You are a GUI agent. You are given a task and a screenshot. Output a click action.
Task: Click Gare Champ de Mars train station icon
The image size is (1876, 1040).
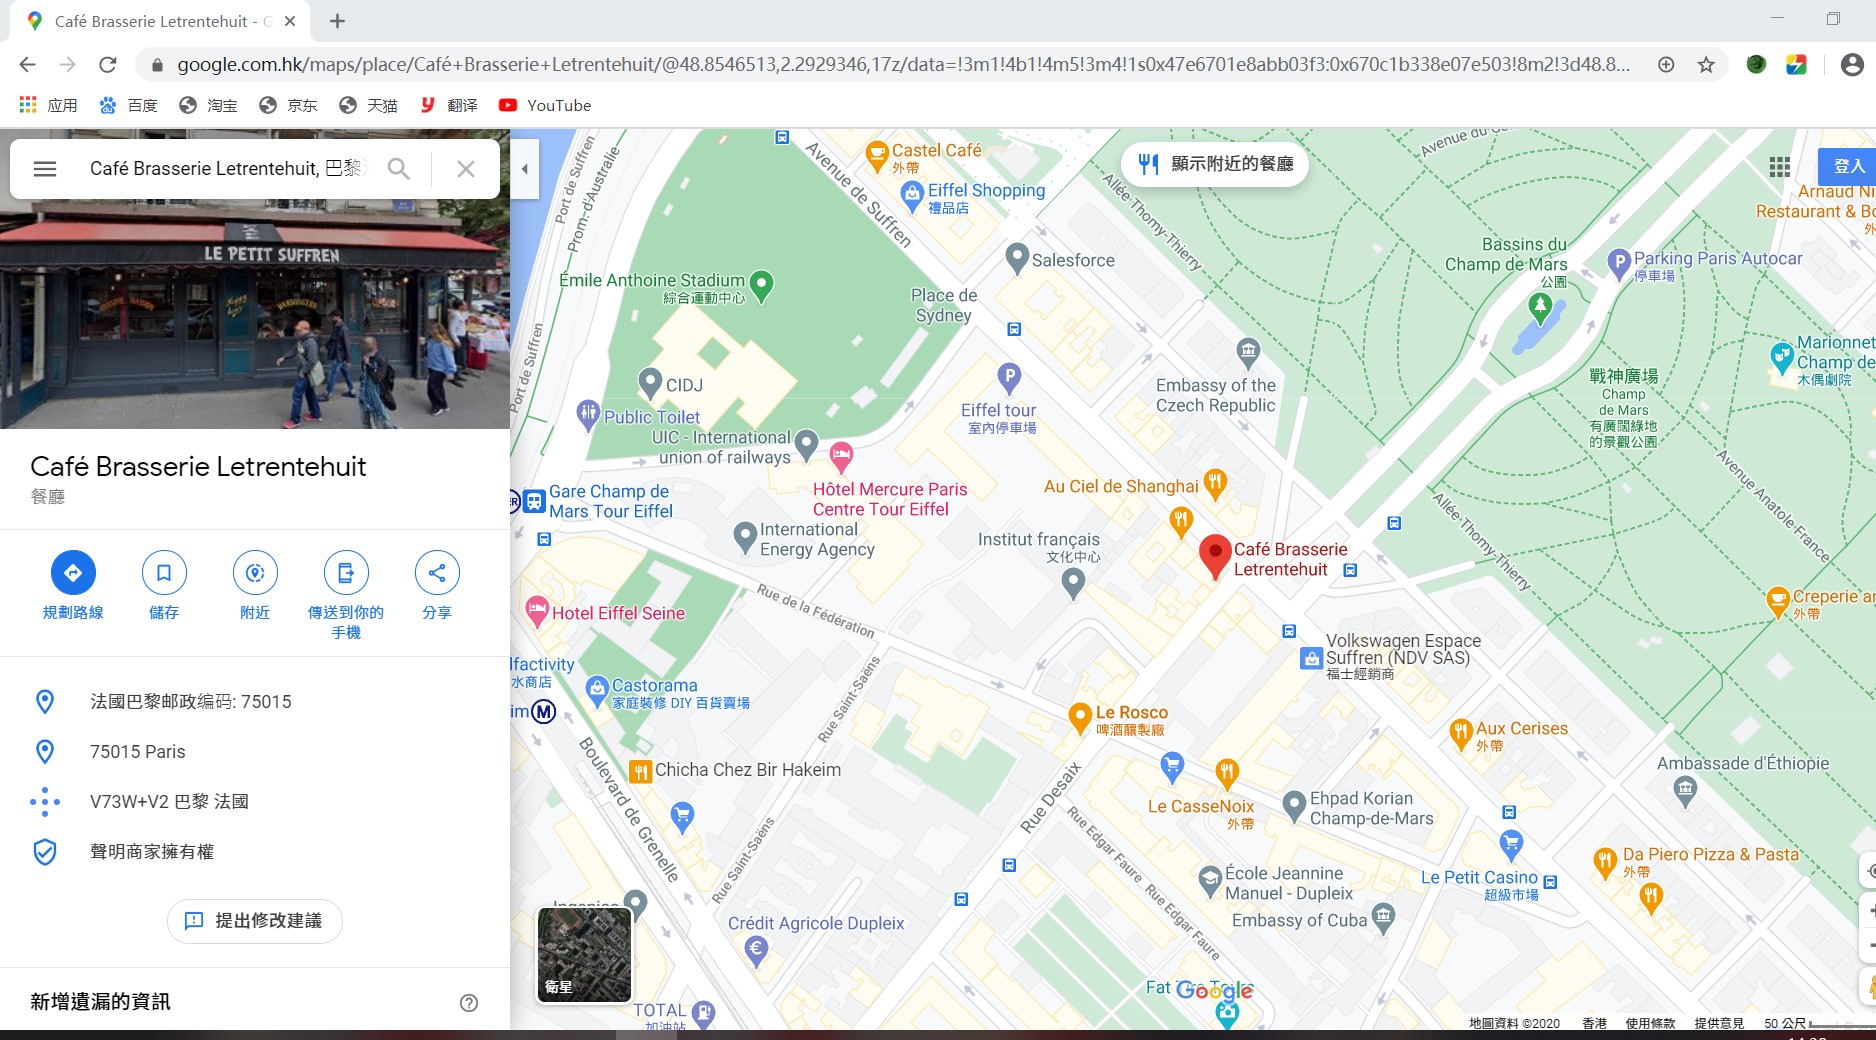pyautogui.click(x=535, y=500)
